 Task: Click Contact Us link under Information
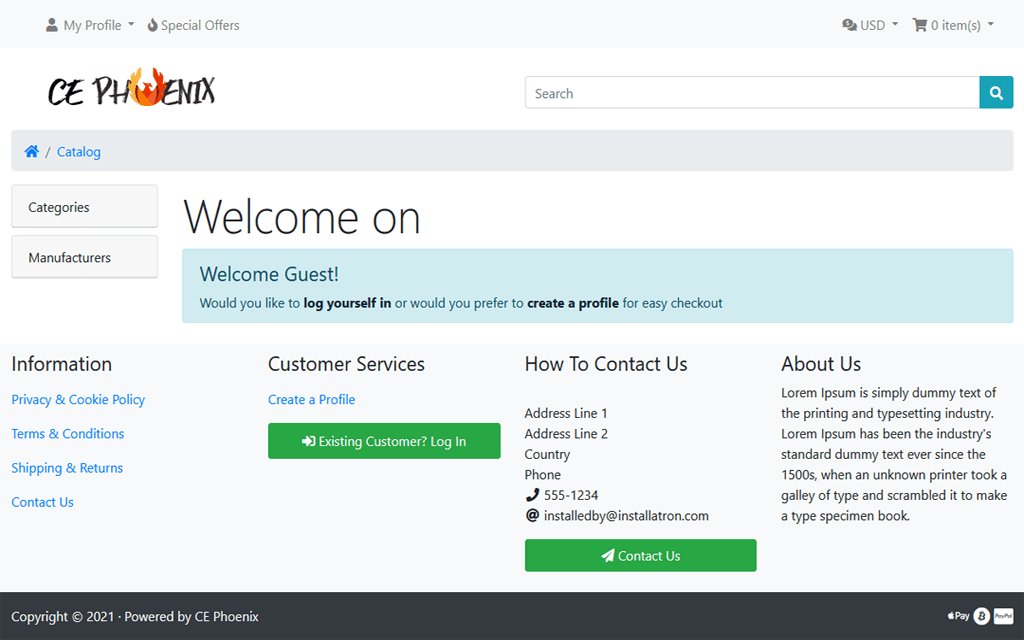42,502
